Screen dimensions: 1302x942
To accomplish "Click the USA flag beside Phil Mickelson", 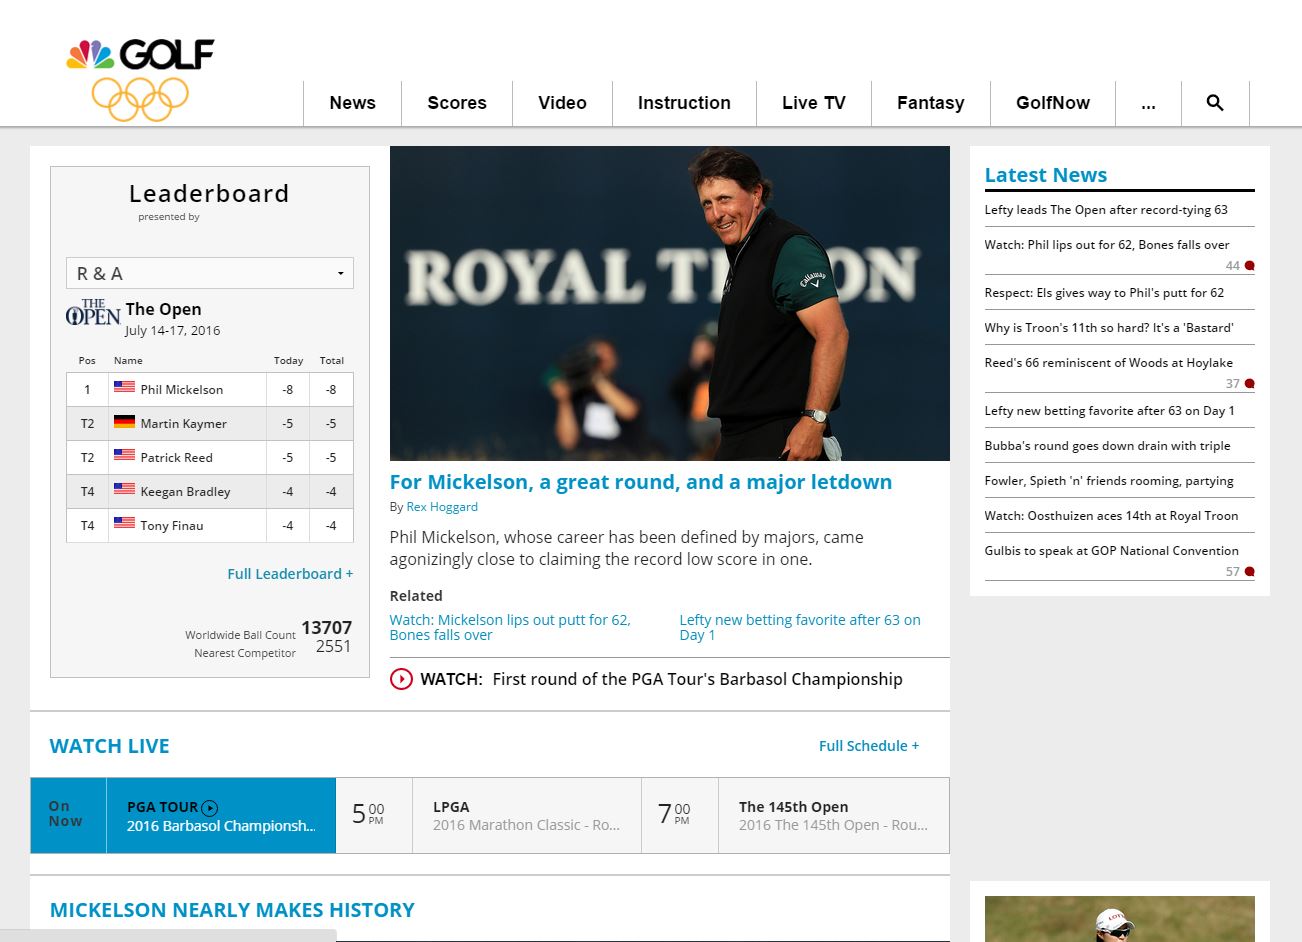I will pyautogui.click(x=124, y=388).
